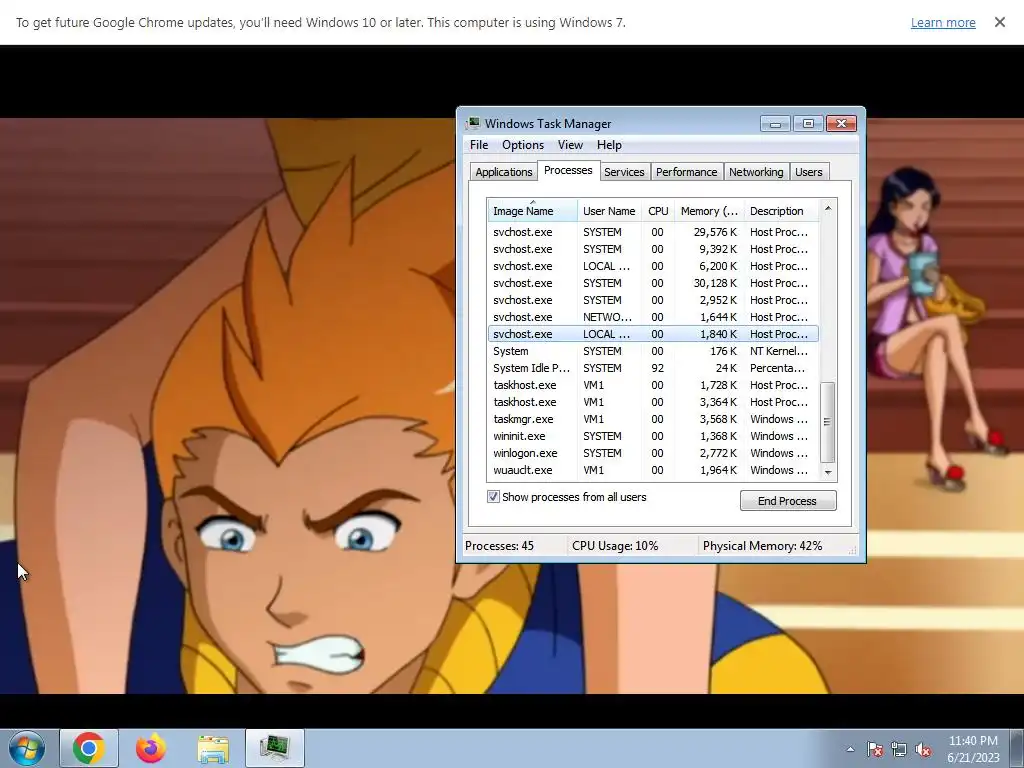Click the process list scrollbar thumb
Image resolution: width=1024 pixels, height=768 pixels.
point(827,422)
